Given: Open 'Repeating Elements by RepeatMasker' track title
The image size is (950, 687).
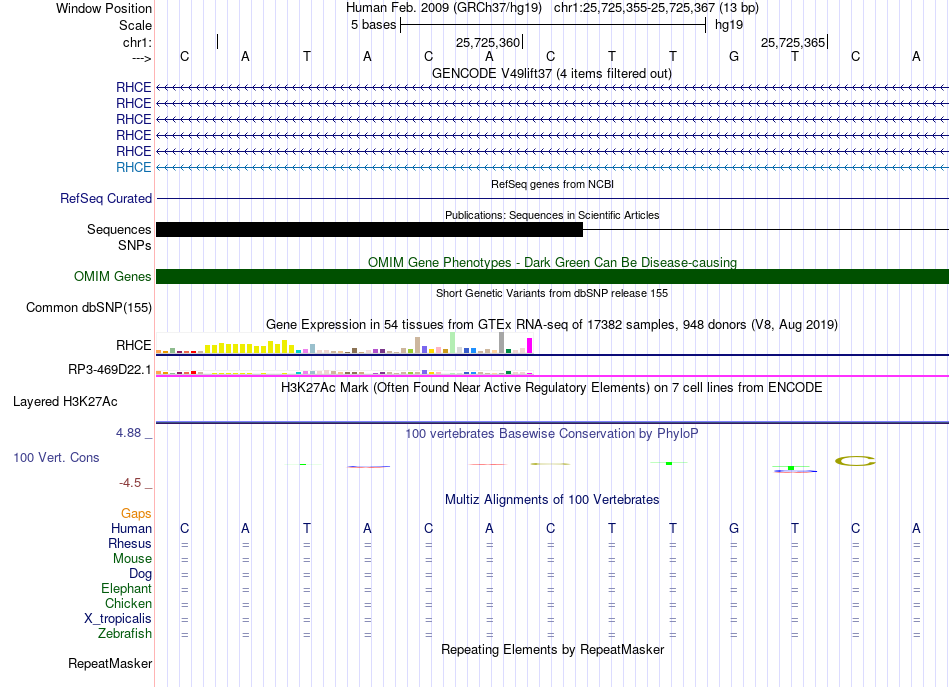Looking at the screenshot, I should pyautogui.click(x=552, y=649).
